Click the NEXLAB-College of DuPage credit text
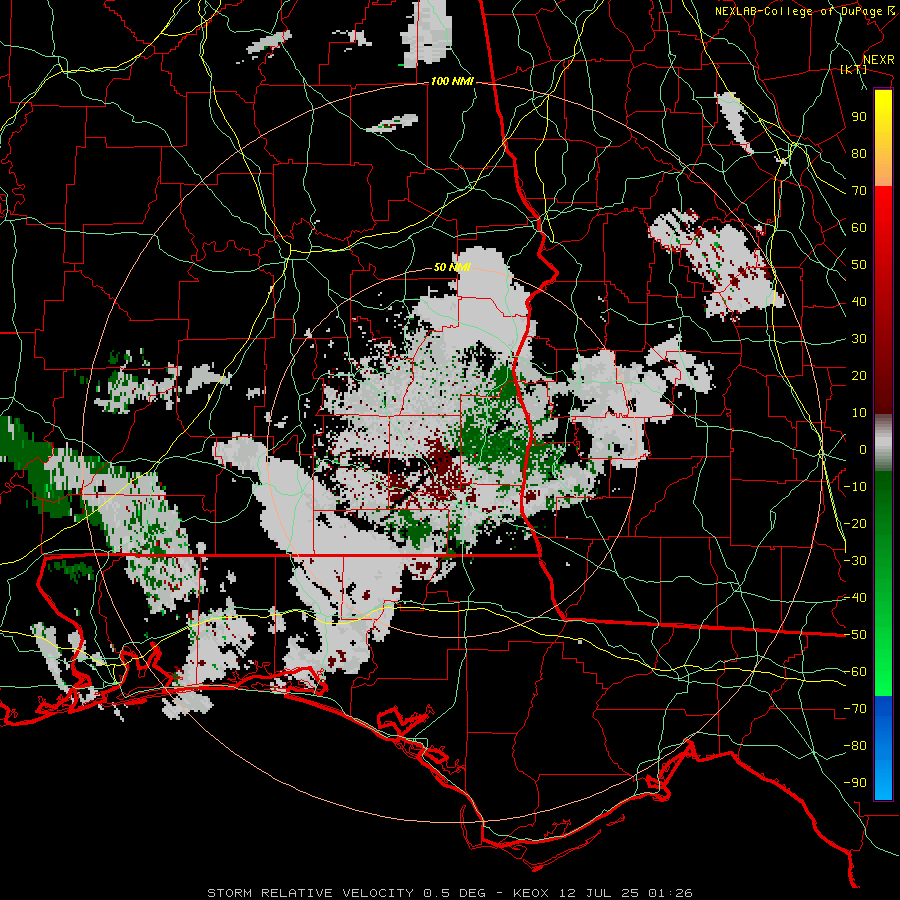Viewport: 900px width, 900px height. [x=798, y=11]
